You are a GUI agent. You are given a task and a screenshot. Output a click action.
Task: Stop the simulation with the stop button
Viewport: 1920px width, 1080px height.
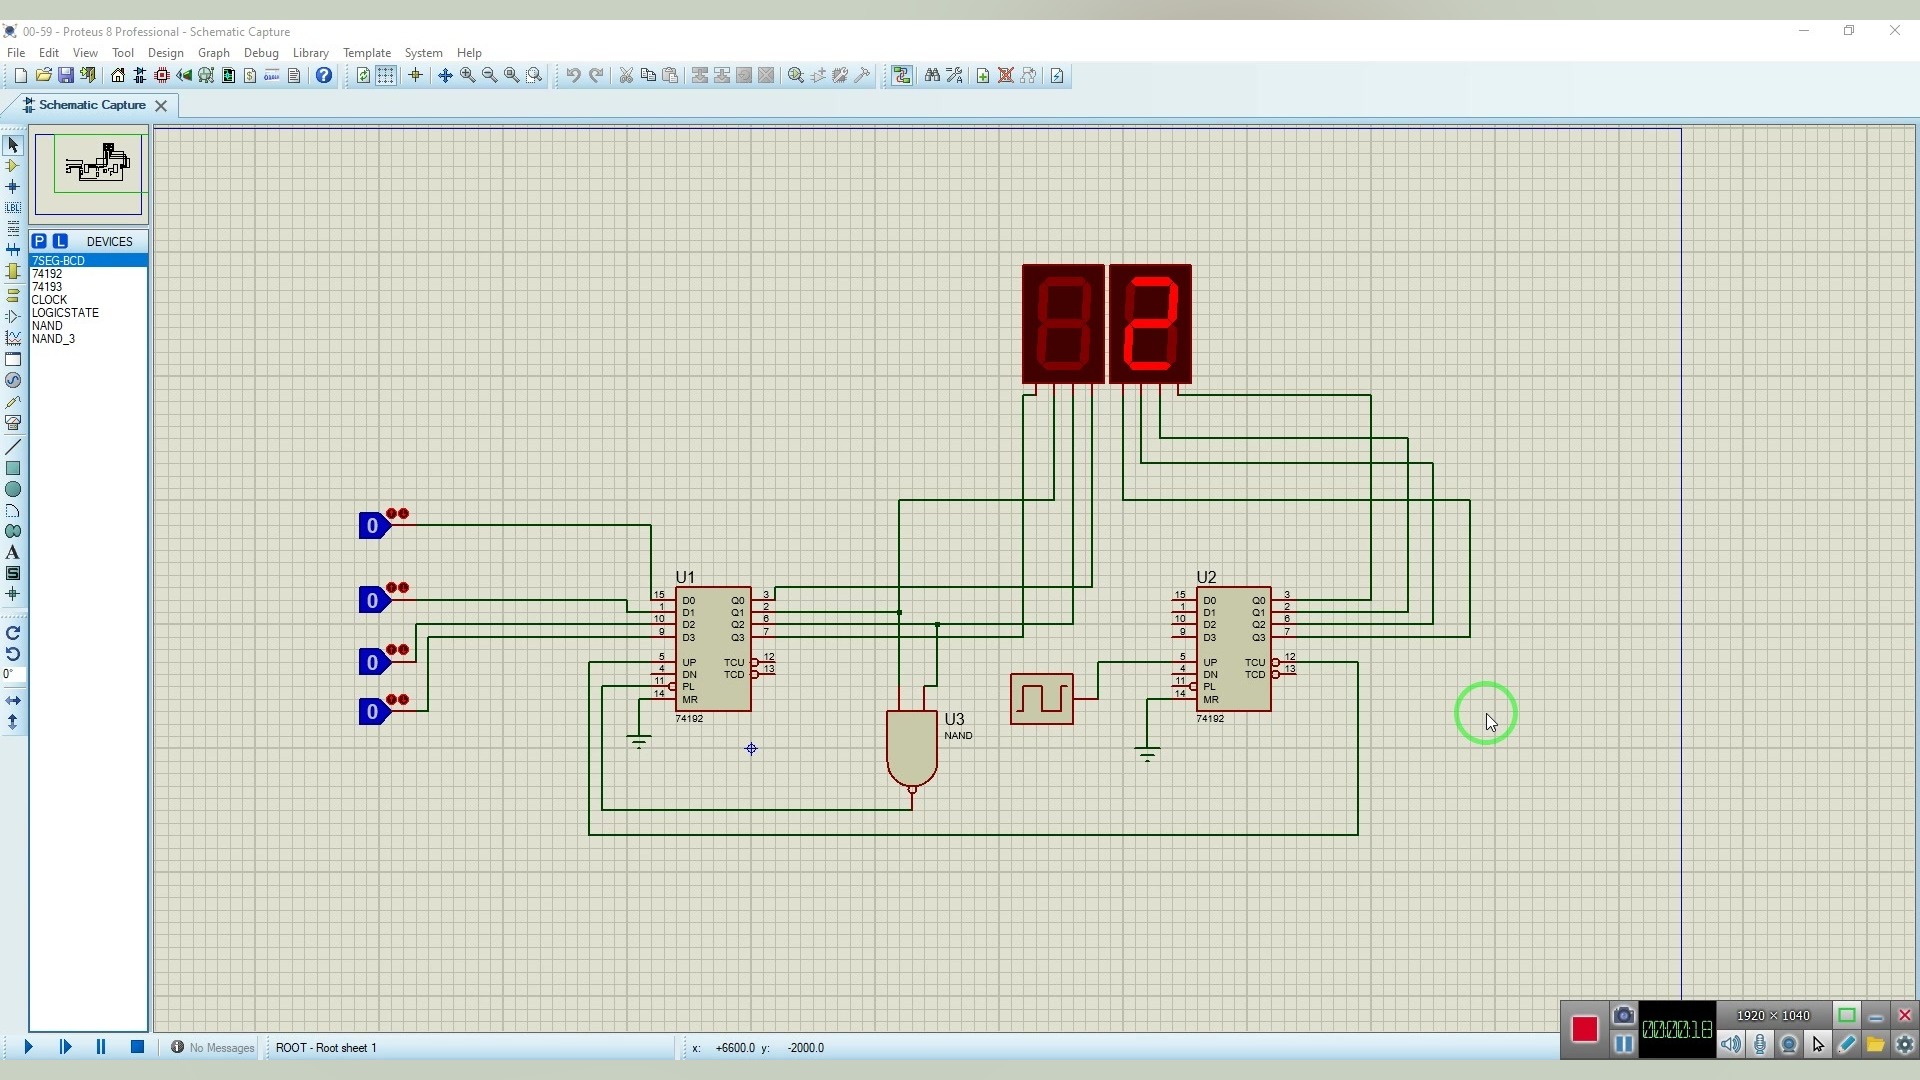coord(138,1047)
